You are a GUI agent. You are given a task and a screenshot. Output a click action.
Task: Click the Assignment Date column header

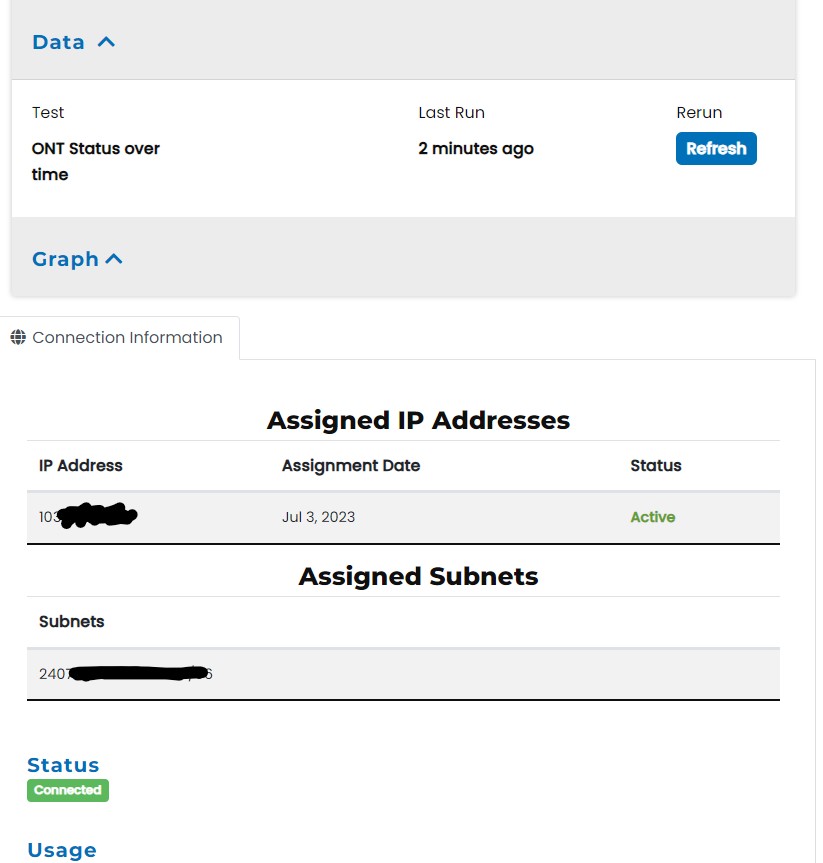pyautogui.click(x=351, y=466)
